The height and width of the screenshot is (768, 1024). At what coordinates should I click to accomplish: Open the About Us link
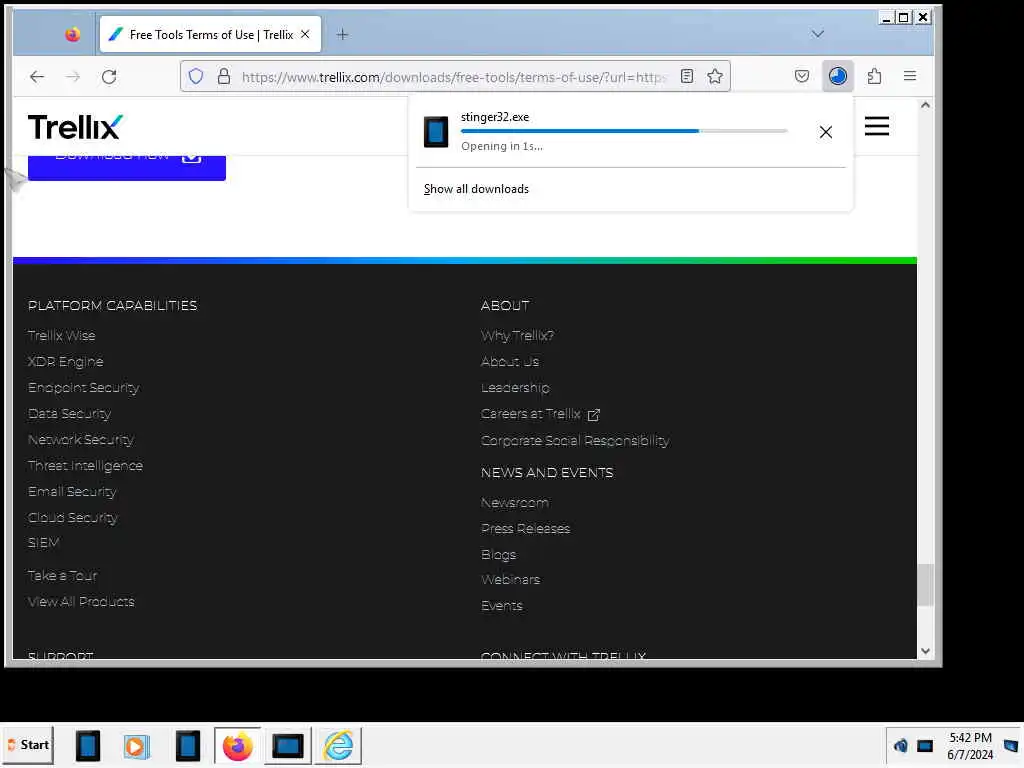[x=510, y=362]
